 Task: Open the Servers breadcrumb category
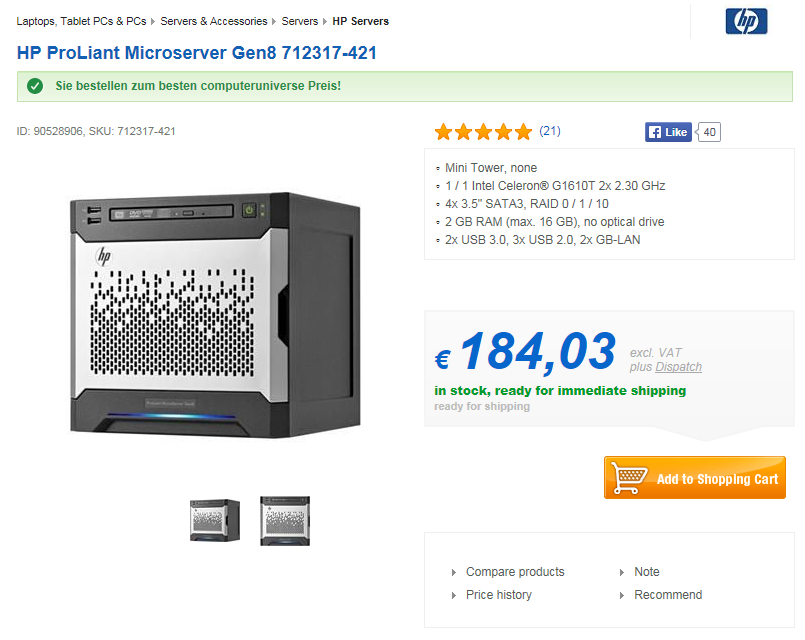300,22
